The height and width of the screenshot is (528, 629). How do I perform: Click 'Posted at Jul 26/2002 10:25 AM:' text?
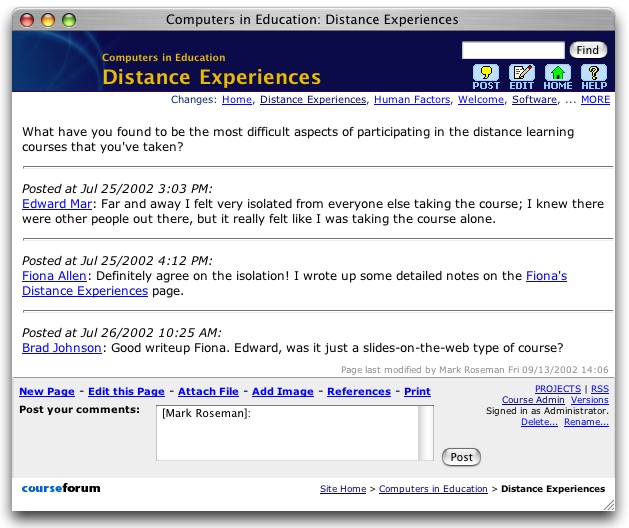(122, 333)
